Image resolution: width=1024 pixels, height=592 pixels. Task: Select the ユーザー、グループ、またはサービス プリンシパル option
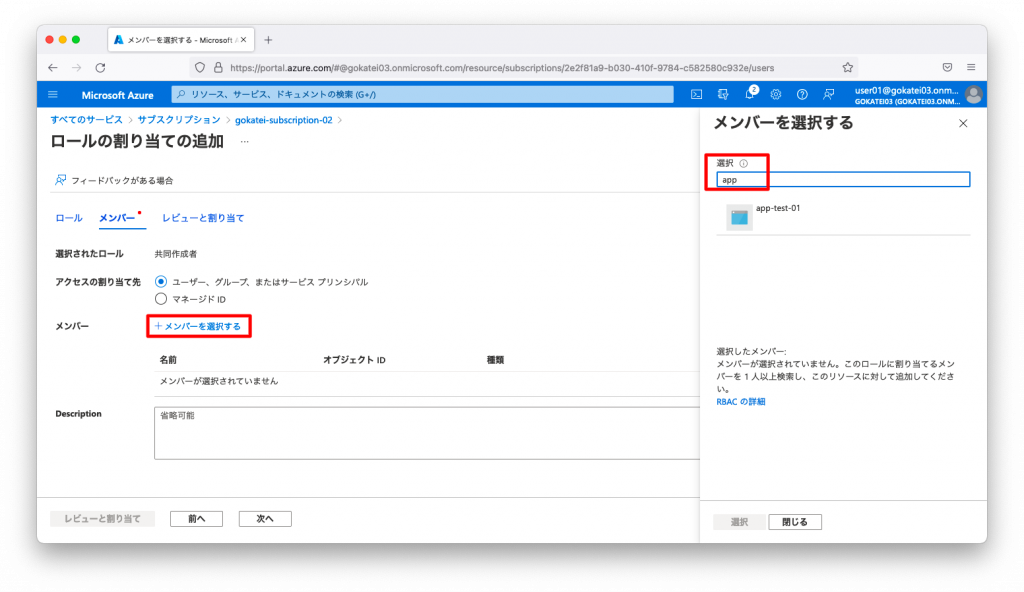162,282
